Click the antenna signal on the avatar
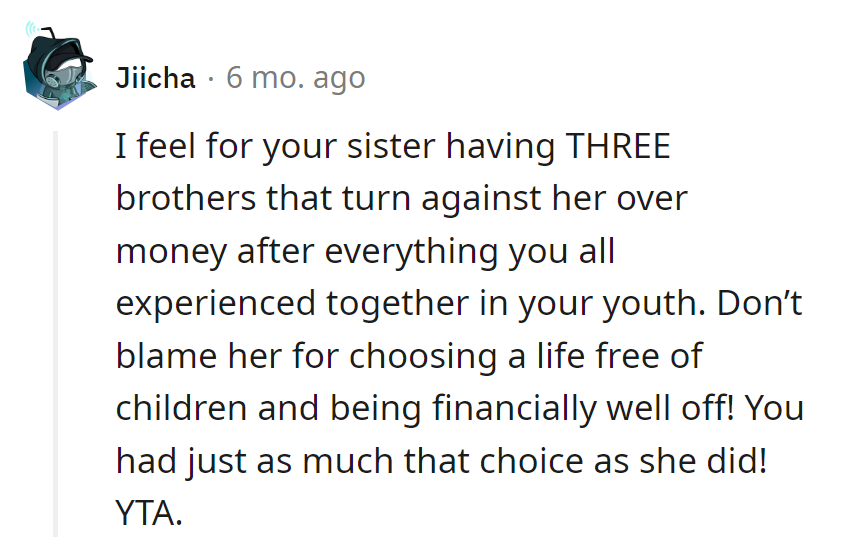This screenshot has width=843, height=537. pos(34,30)
